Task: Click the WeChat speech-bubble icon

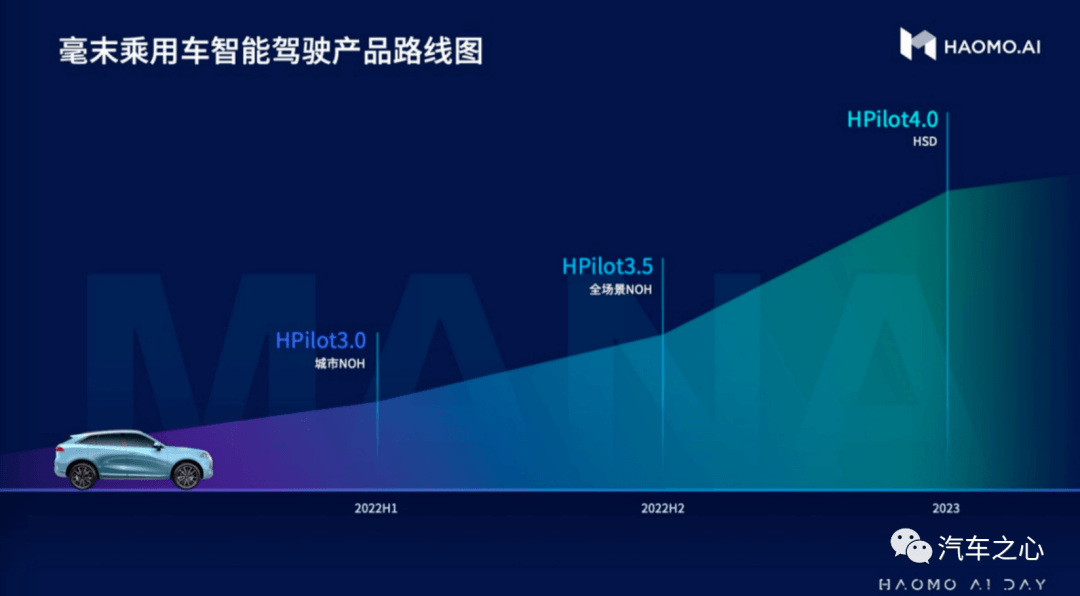Action: tap(911, 546)
